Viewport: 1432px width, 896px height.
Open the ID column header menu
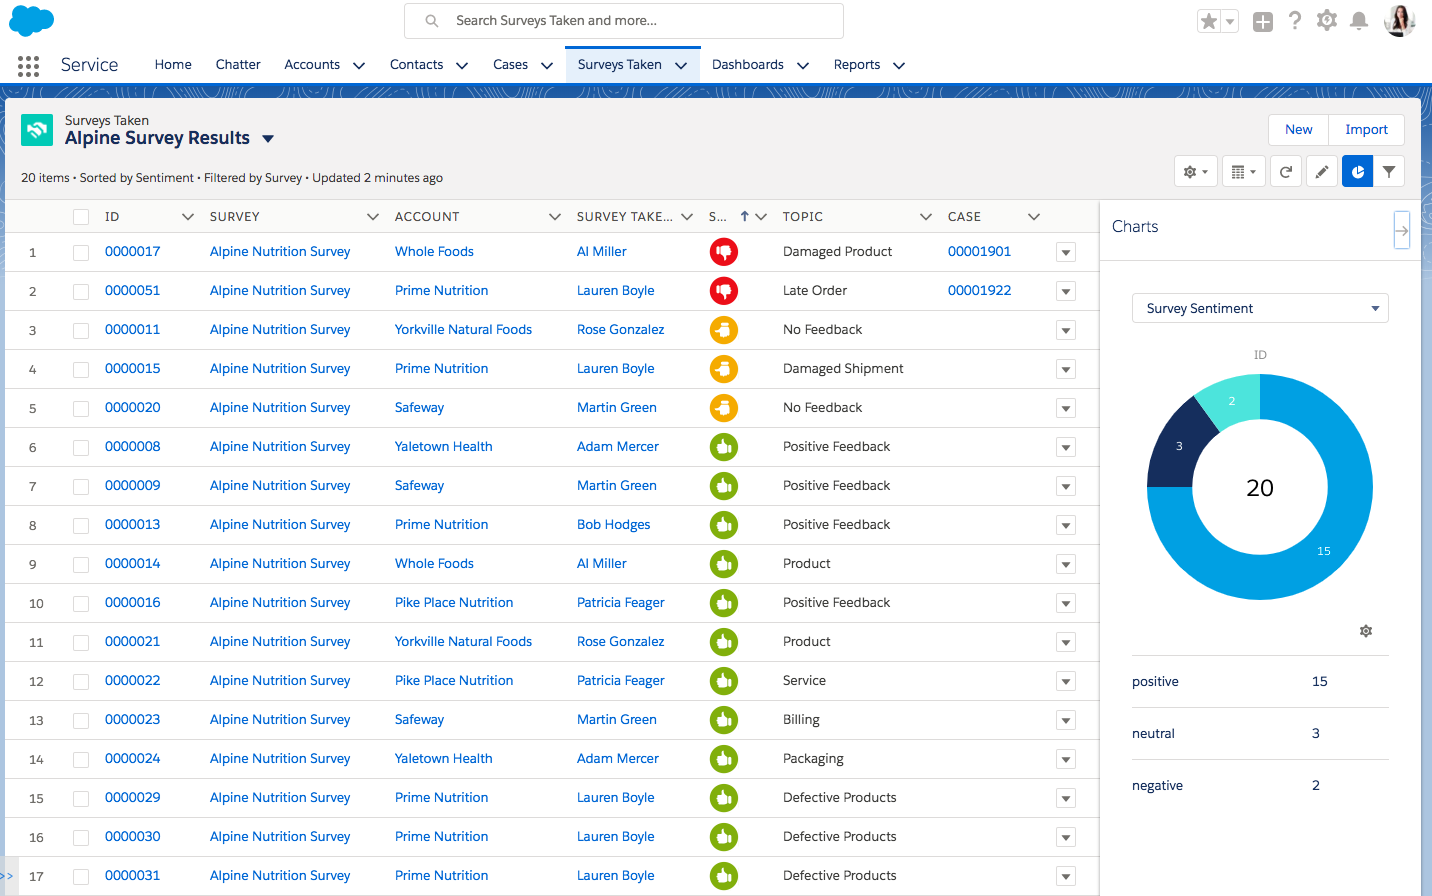pyautogui.click(x=188, y=217)
